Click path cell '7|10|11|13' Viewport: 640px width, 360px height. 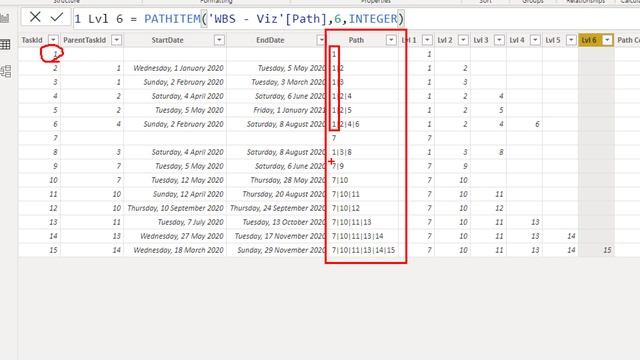pos(351,222)
